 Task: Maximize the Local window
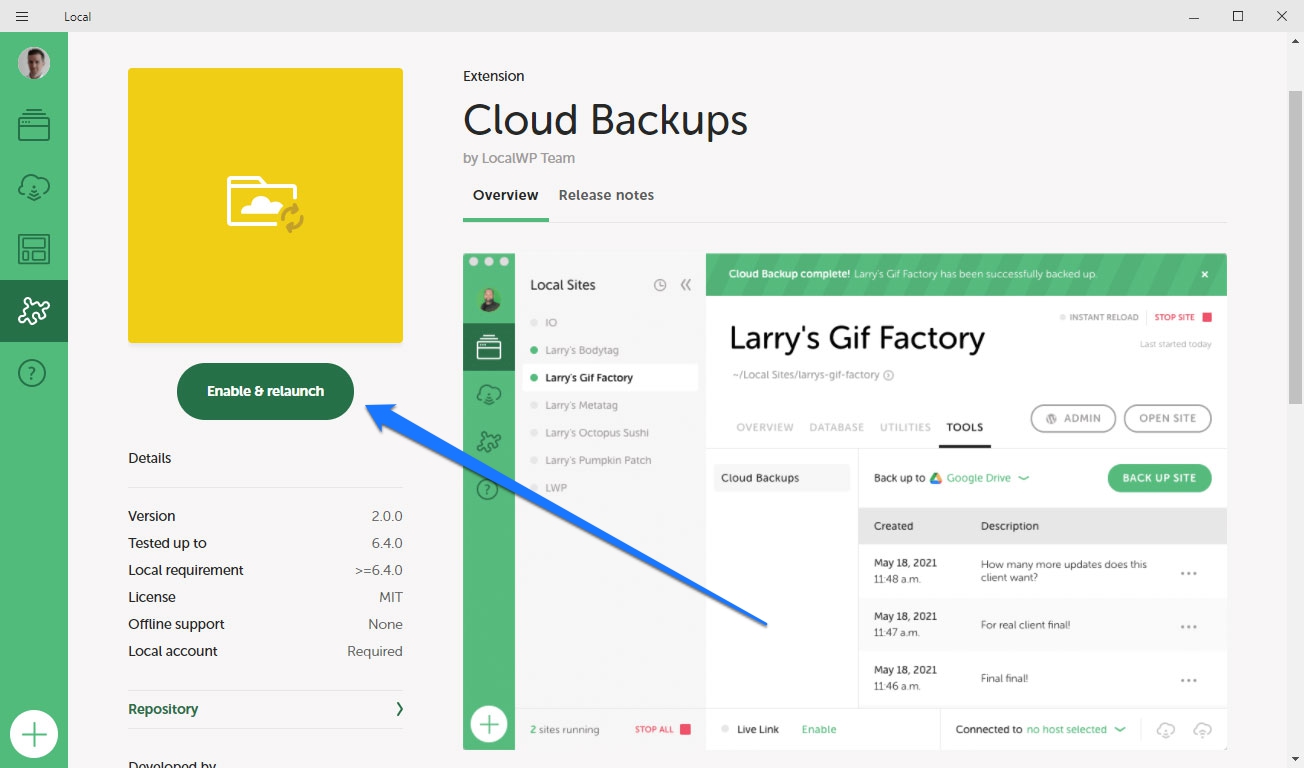coord(1238,16)
